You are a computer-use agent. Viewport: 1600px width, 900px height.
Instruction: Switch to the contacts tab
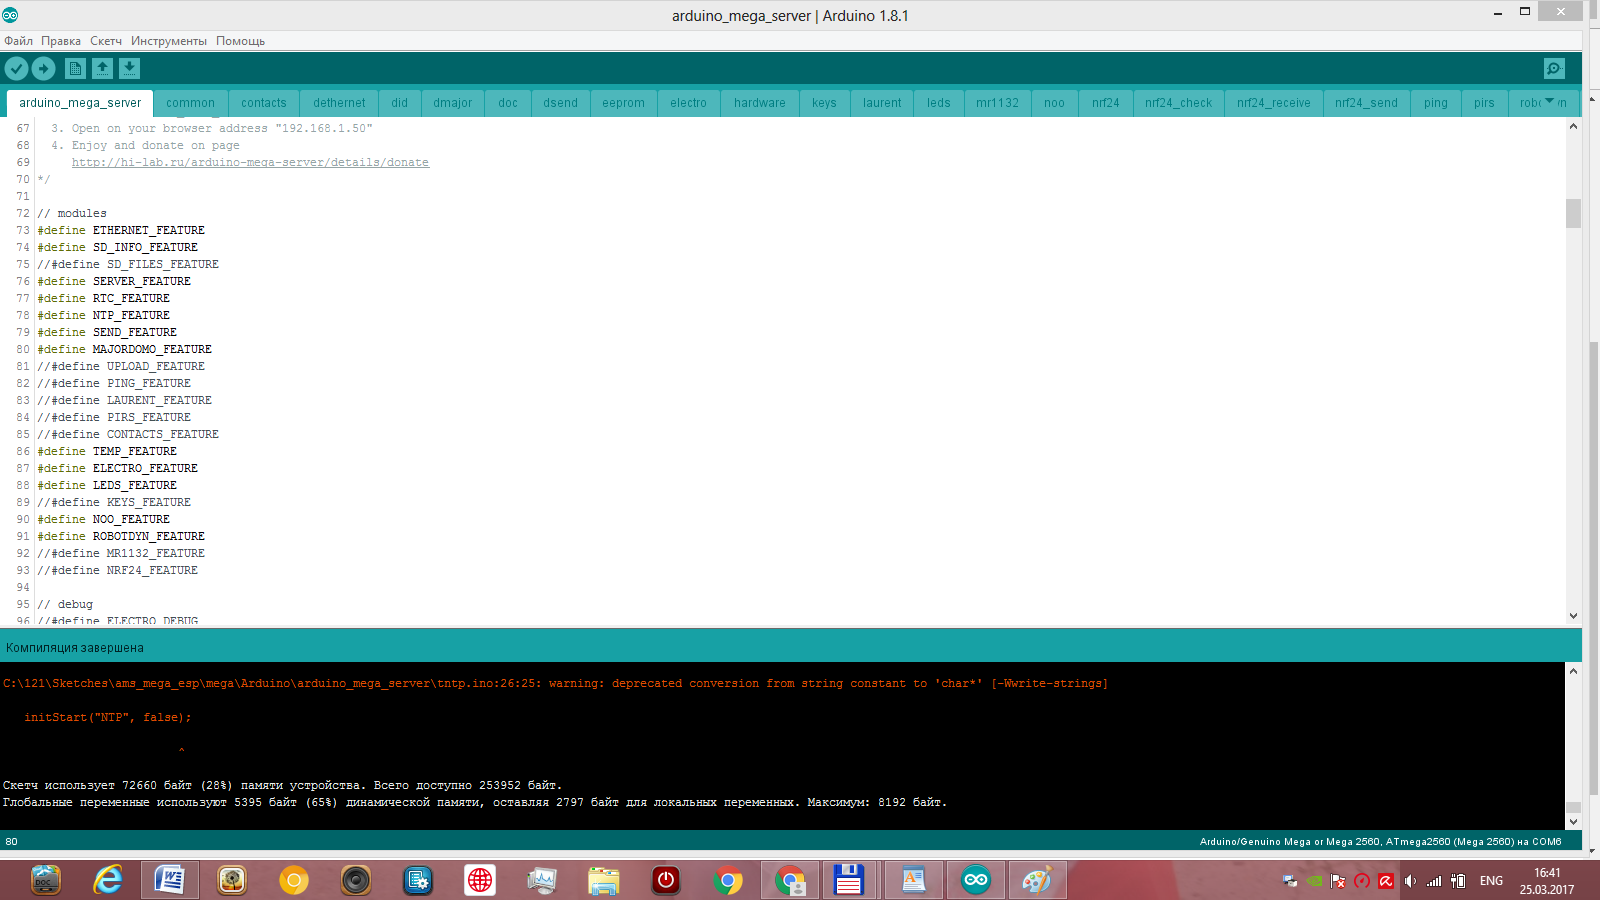click(264, 103)
